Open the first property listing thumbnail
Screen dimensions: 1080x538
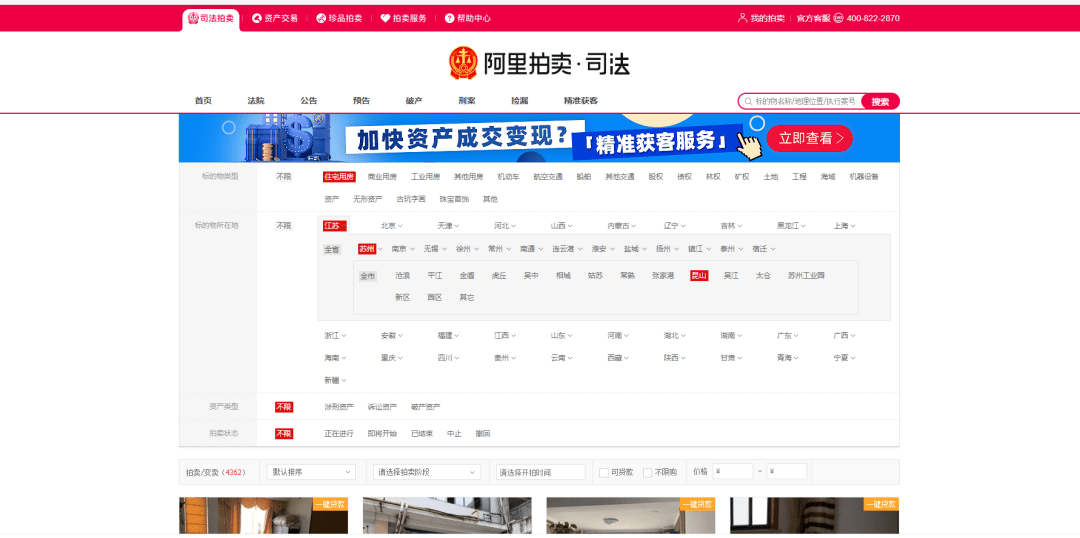(263, 516)
